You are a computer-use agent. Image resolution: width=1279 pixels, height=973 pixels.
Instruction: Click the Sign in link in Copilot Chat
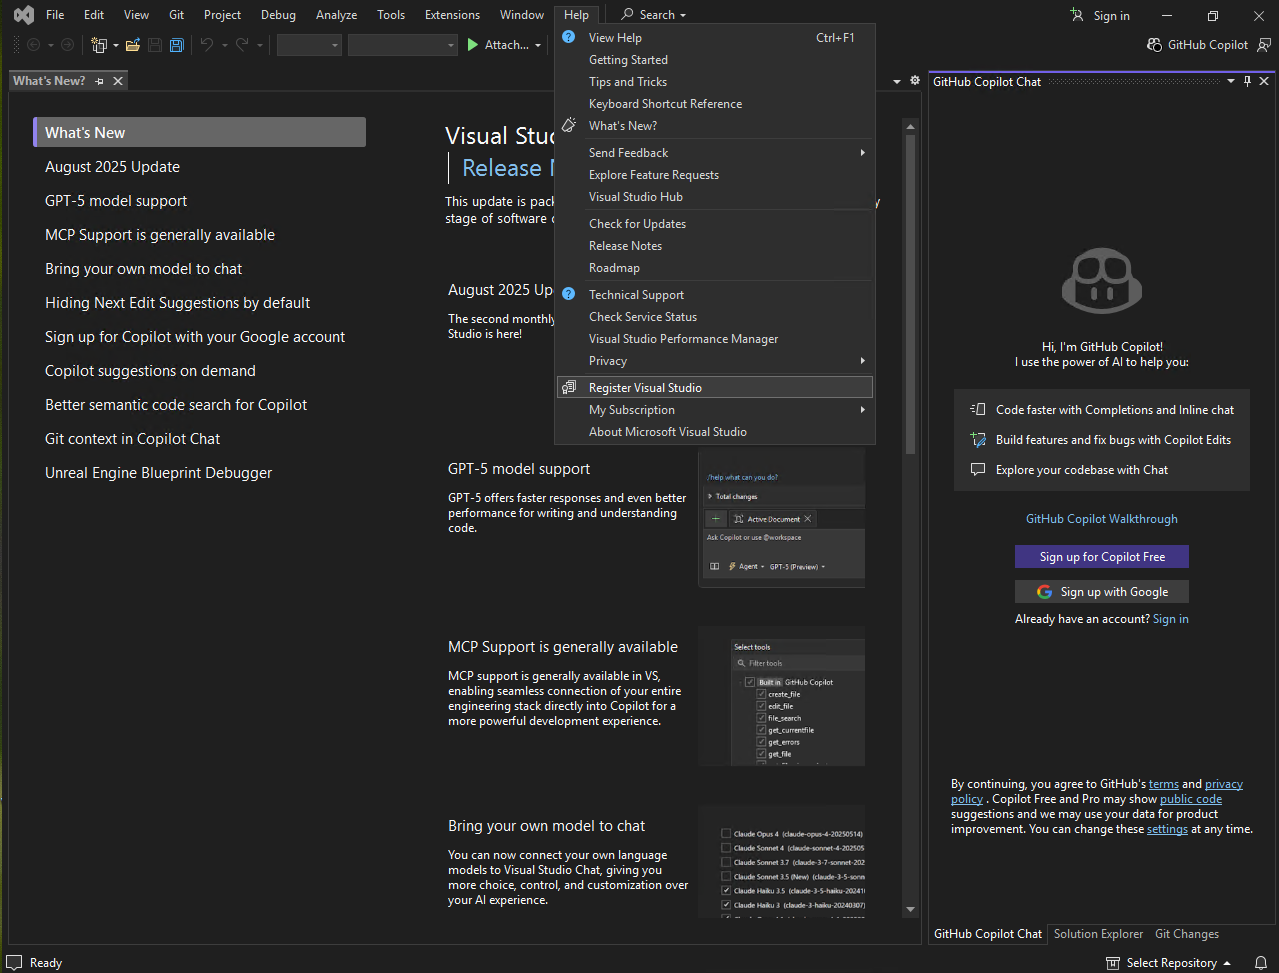pos(1171,619)
